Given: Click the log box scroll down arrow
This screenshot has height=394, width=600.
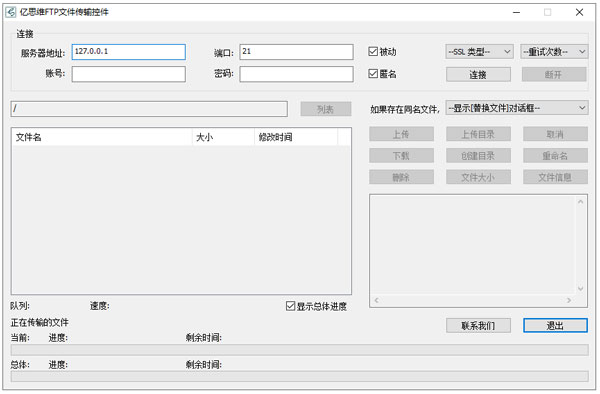Looking at the screenshot, I should [580, 288].
